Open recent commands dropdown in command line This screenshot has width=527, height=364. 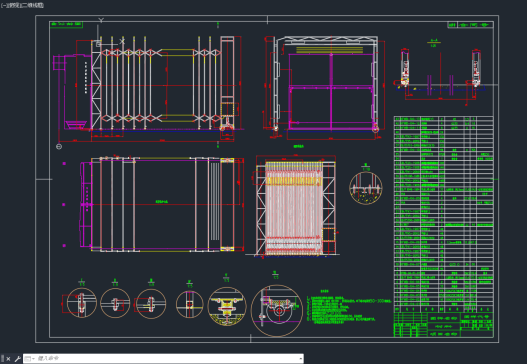click(30, 359)
